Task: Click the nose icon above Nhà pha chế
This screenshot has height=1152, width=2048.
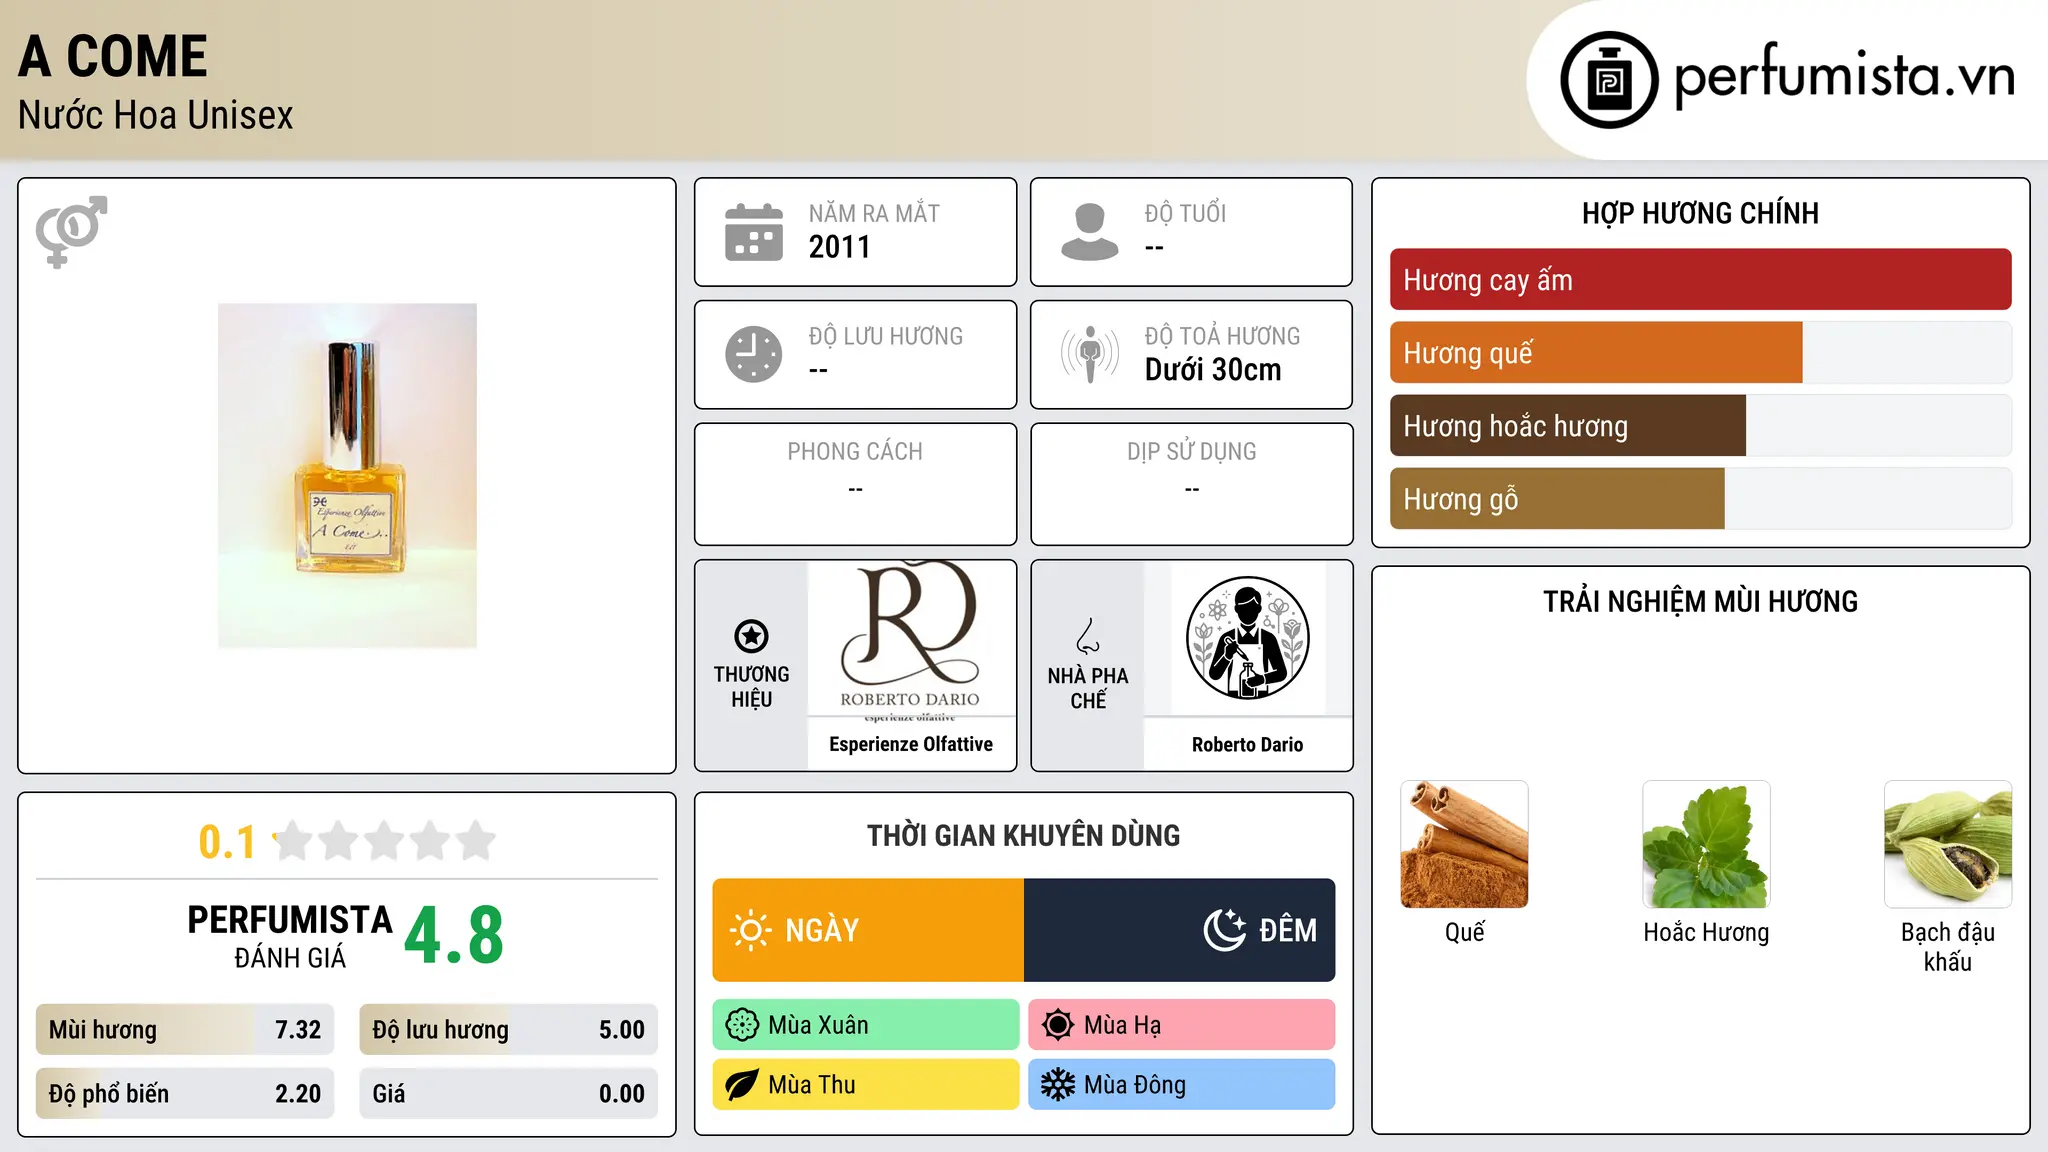Action: point(1088,636)
